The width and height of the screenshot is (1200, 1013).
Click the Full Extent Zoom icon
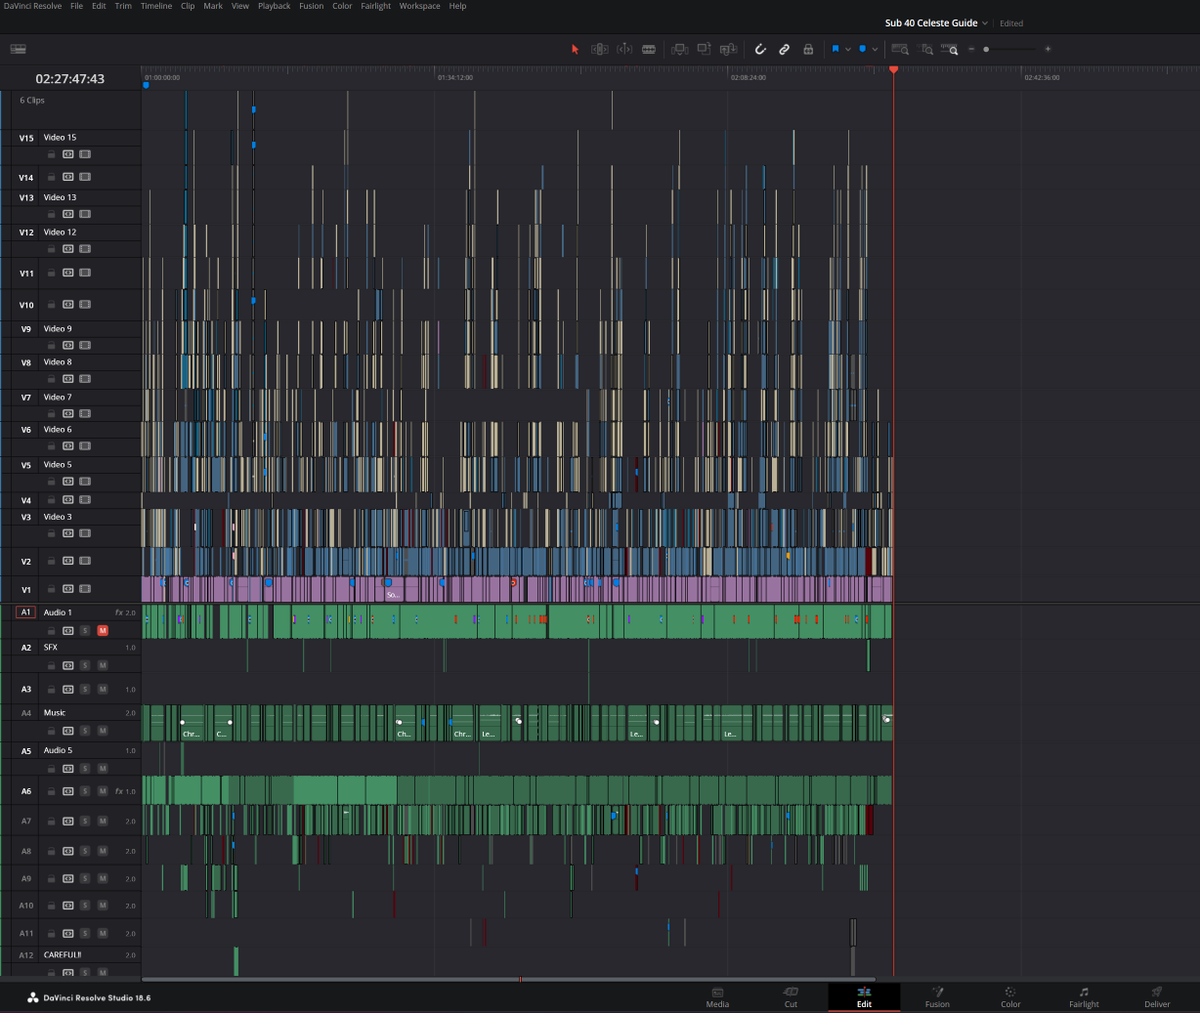coord(900,49)
